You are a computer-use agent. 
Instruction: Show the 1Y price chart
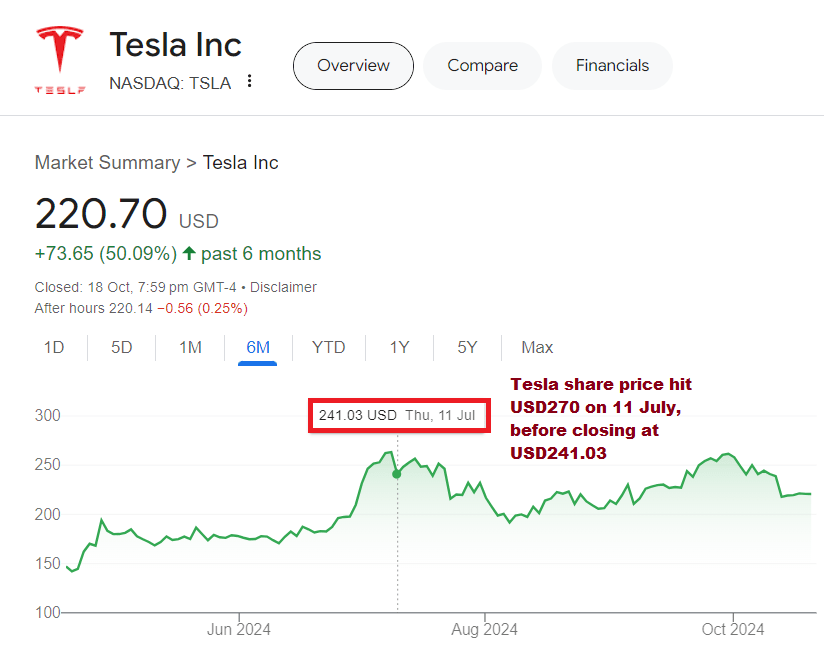[399, 348]
